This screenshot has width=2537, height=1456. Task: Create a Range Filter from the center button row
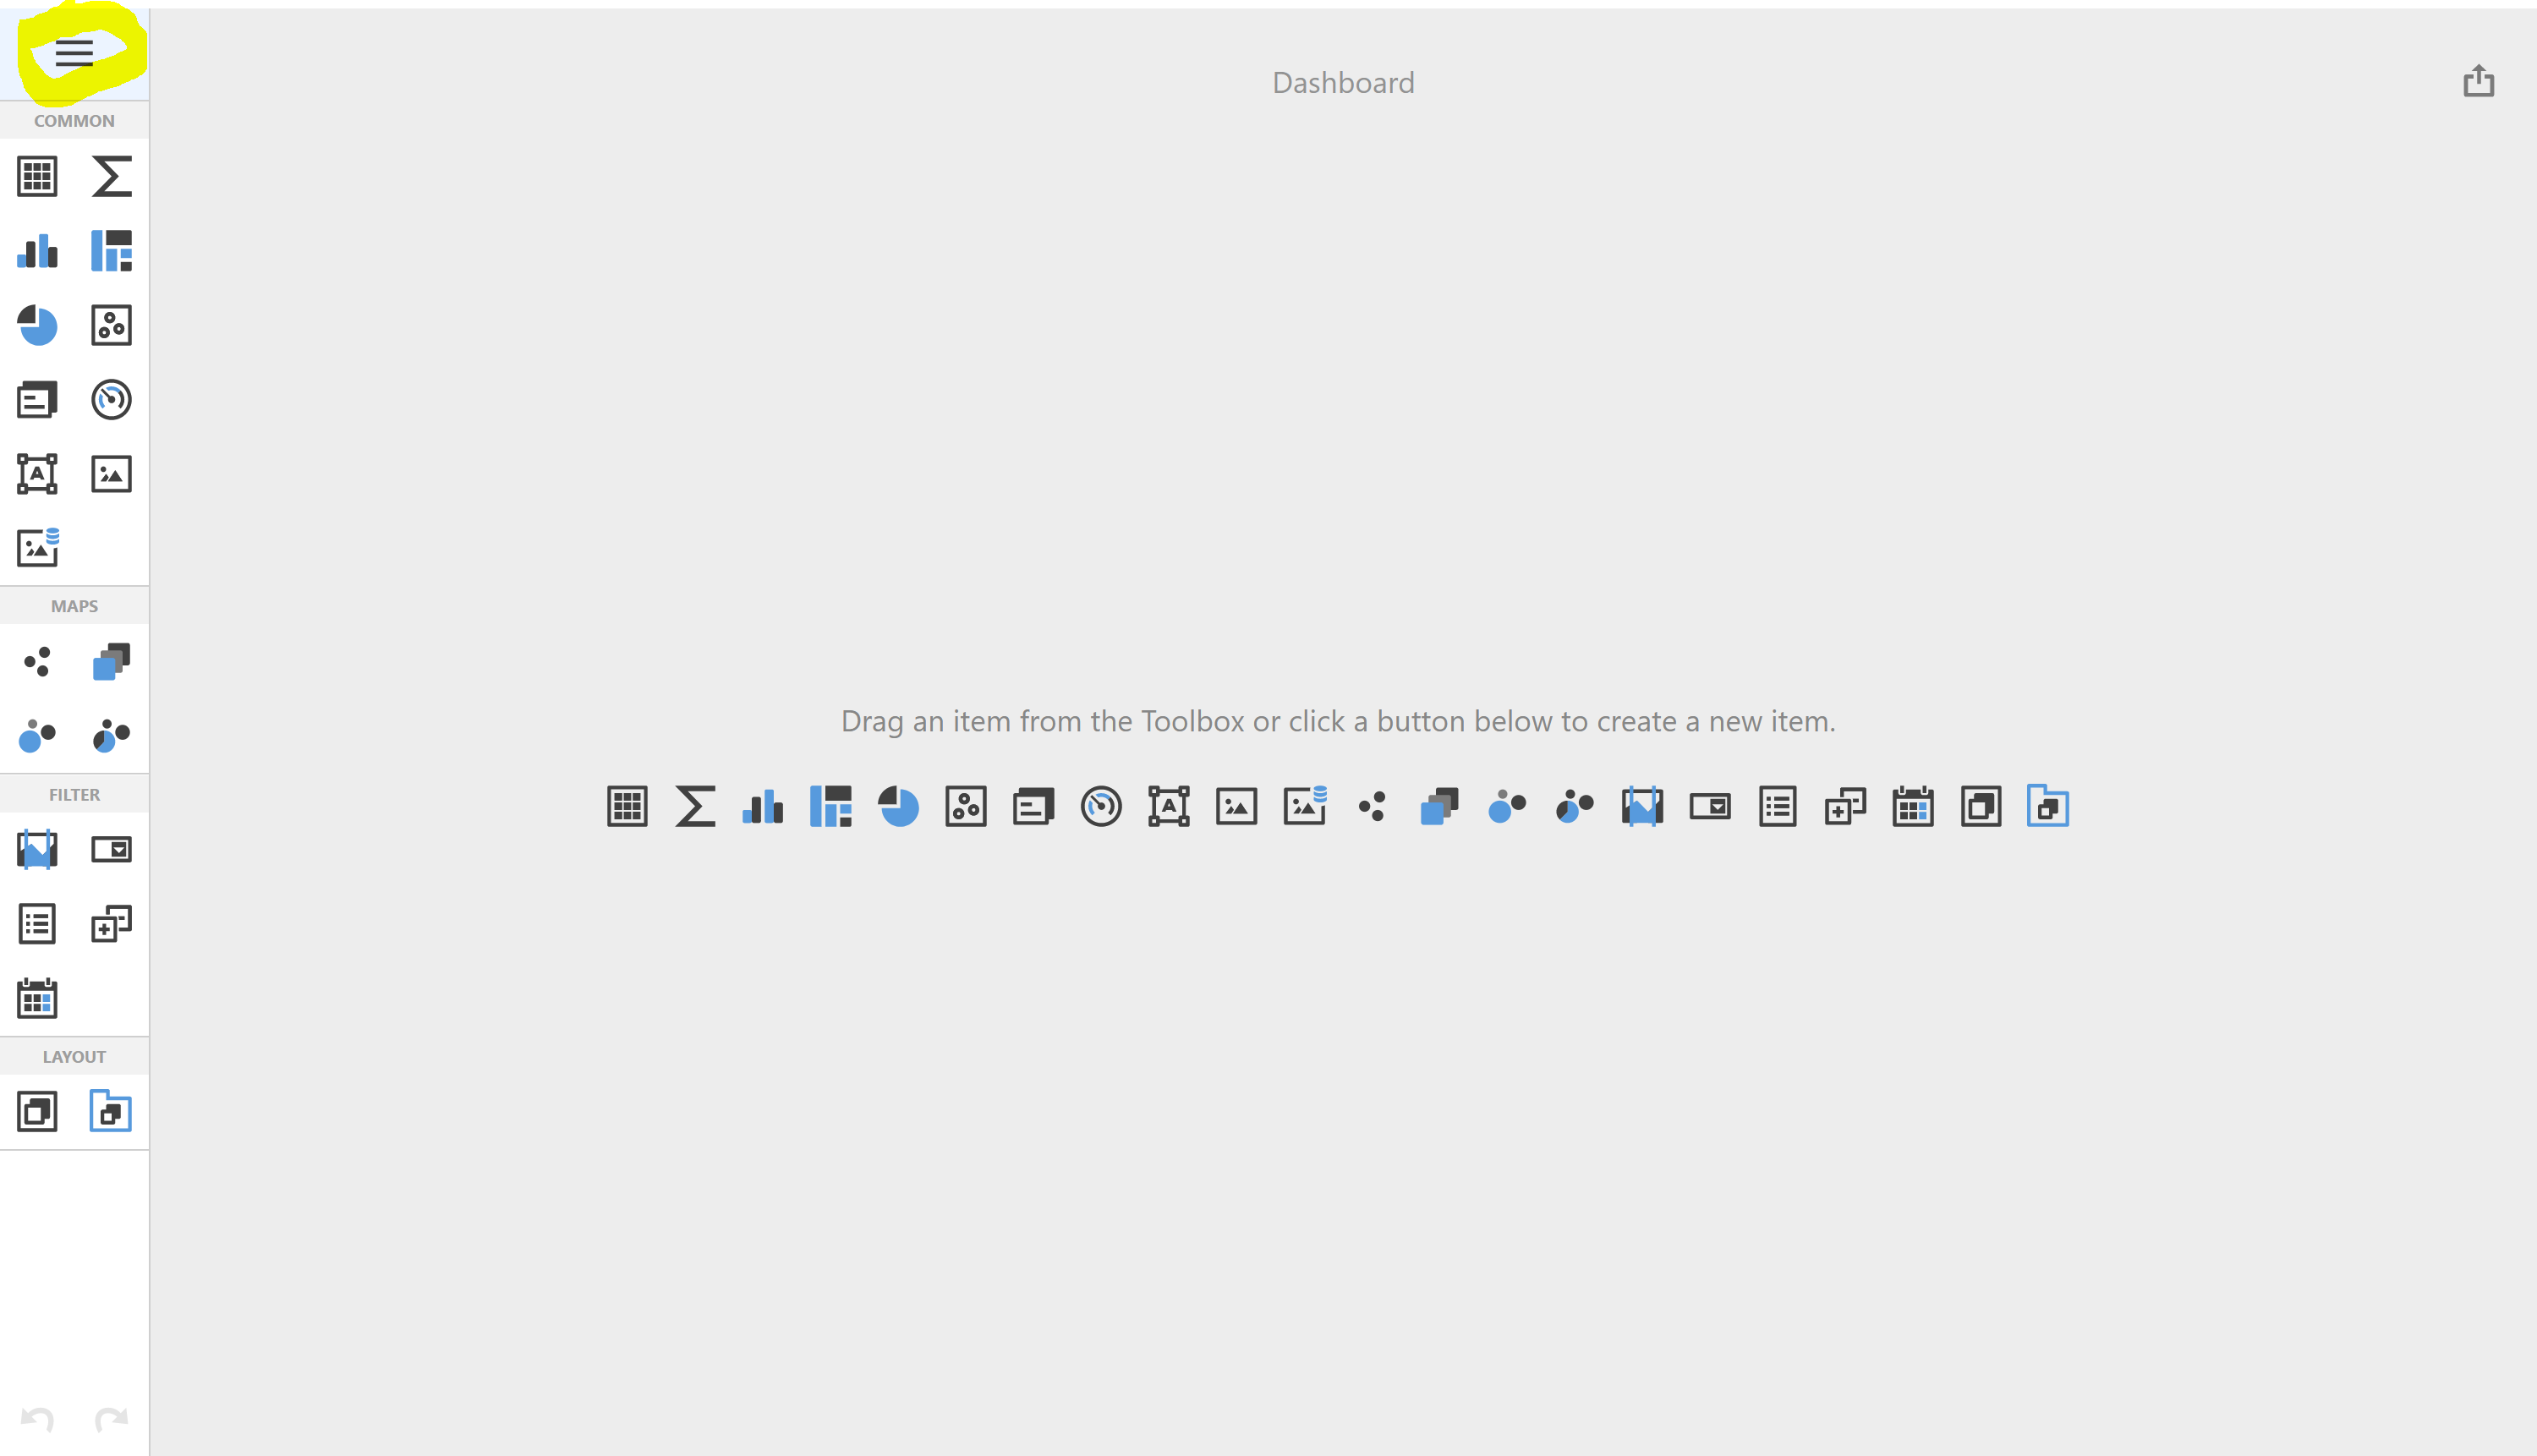pyautogui.click(x=1642, y=806)
